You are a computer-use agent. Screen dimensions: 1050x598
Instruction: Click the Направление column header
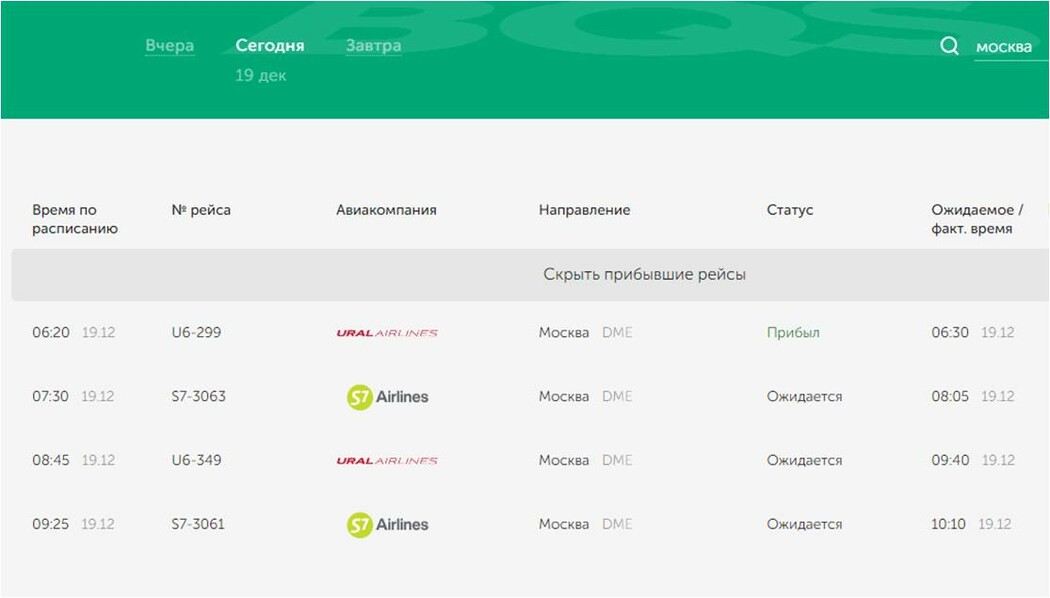tap(584, 210)
